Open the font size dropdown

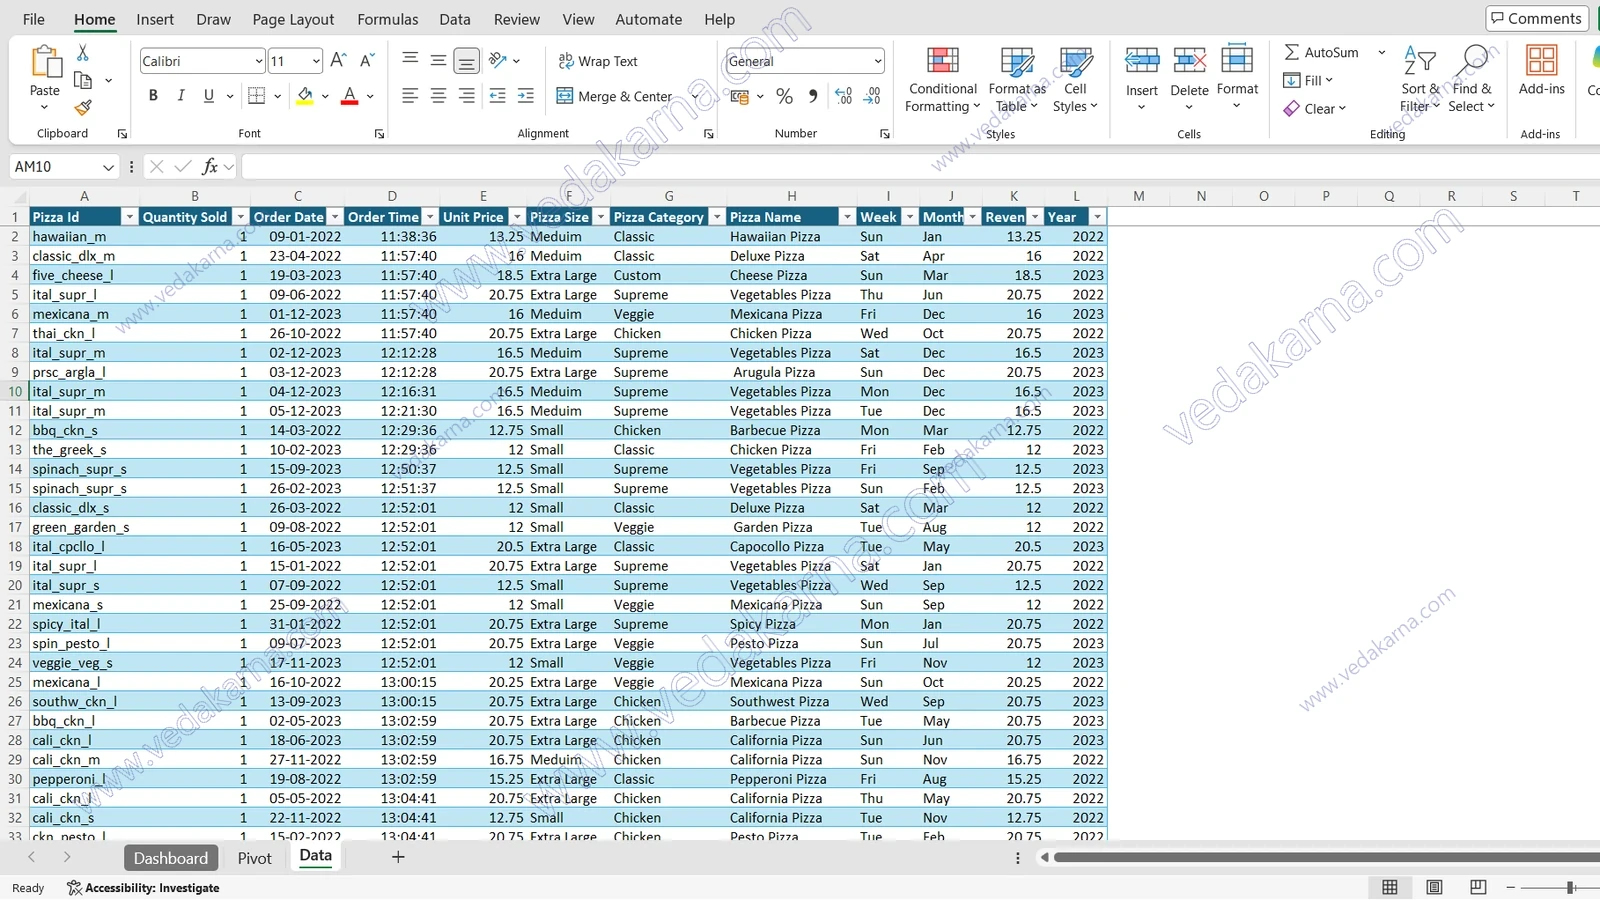pos(316,61)
